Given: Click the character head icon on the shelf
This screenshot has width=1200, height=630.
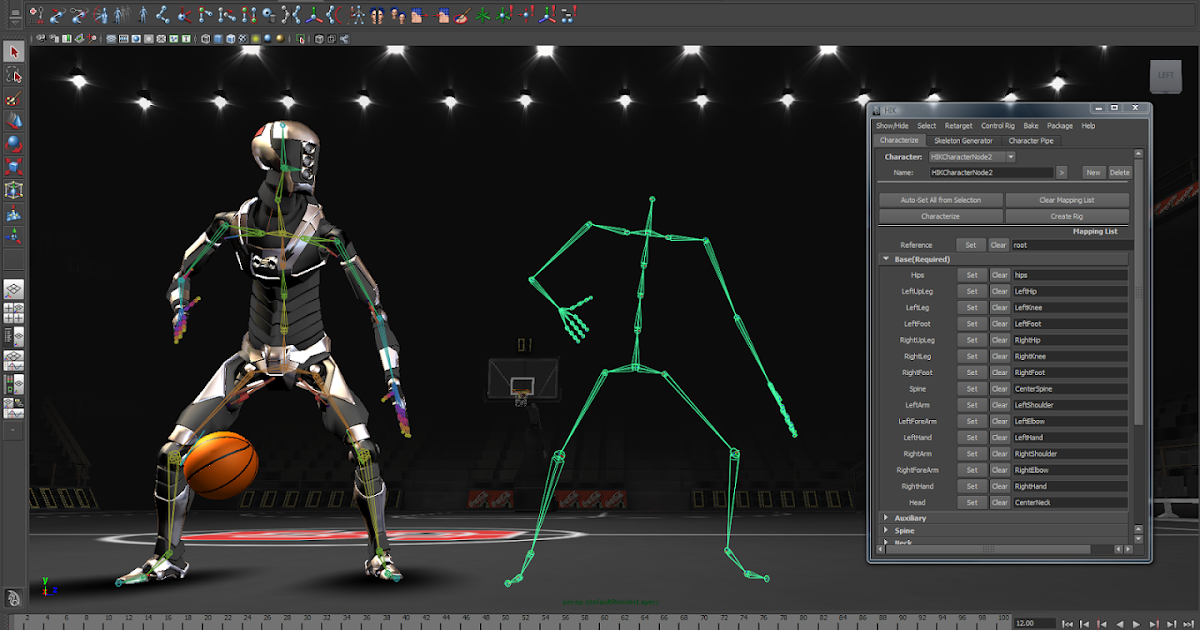Looking at the screenshot, I should tap(377, 14).
